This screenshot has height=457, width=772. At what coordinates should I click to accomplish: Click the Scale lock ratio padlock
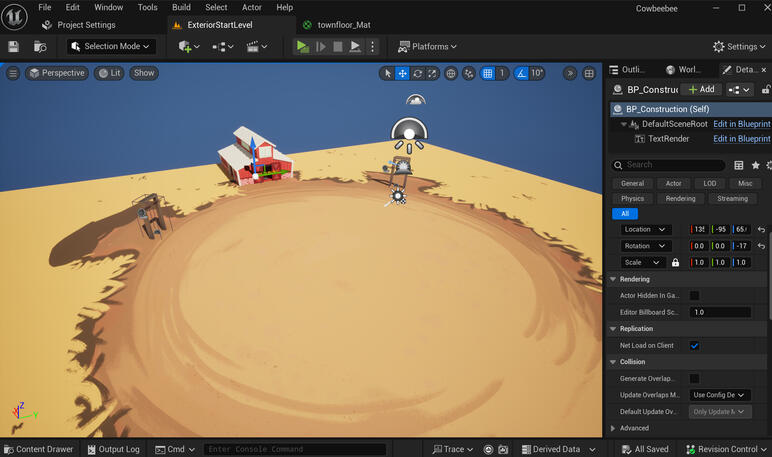click(x=676, y=262)
